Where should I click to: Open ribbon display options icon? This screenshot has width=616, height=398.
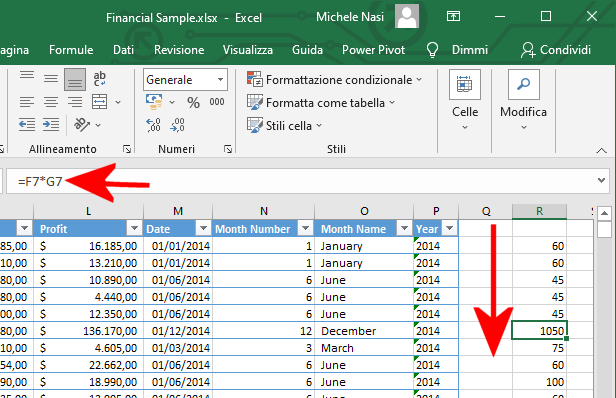click(453, 16)
